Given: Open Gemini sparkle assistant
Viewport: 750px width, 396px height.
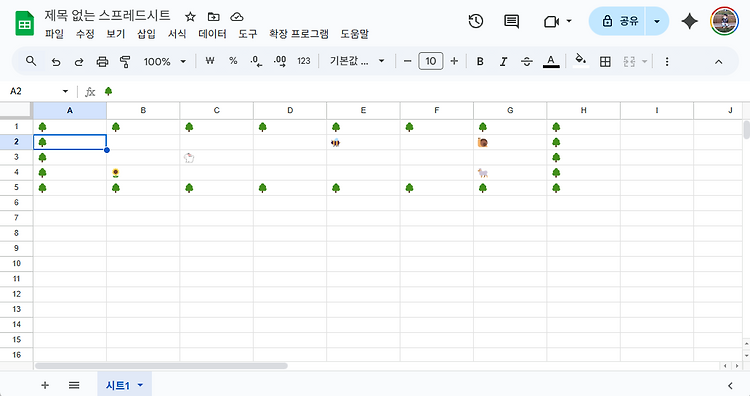Looking at the screenshot, I should tap(689, 21).
